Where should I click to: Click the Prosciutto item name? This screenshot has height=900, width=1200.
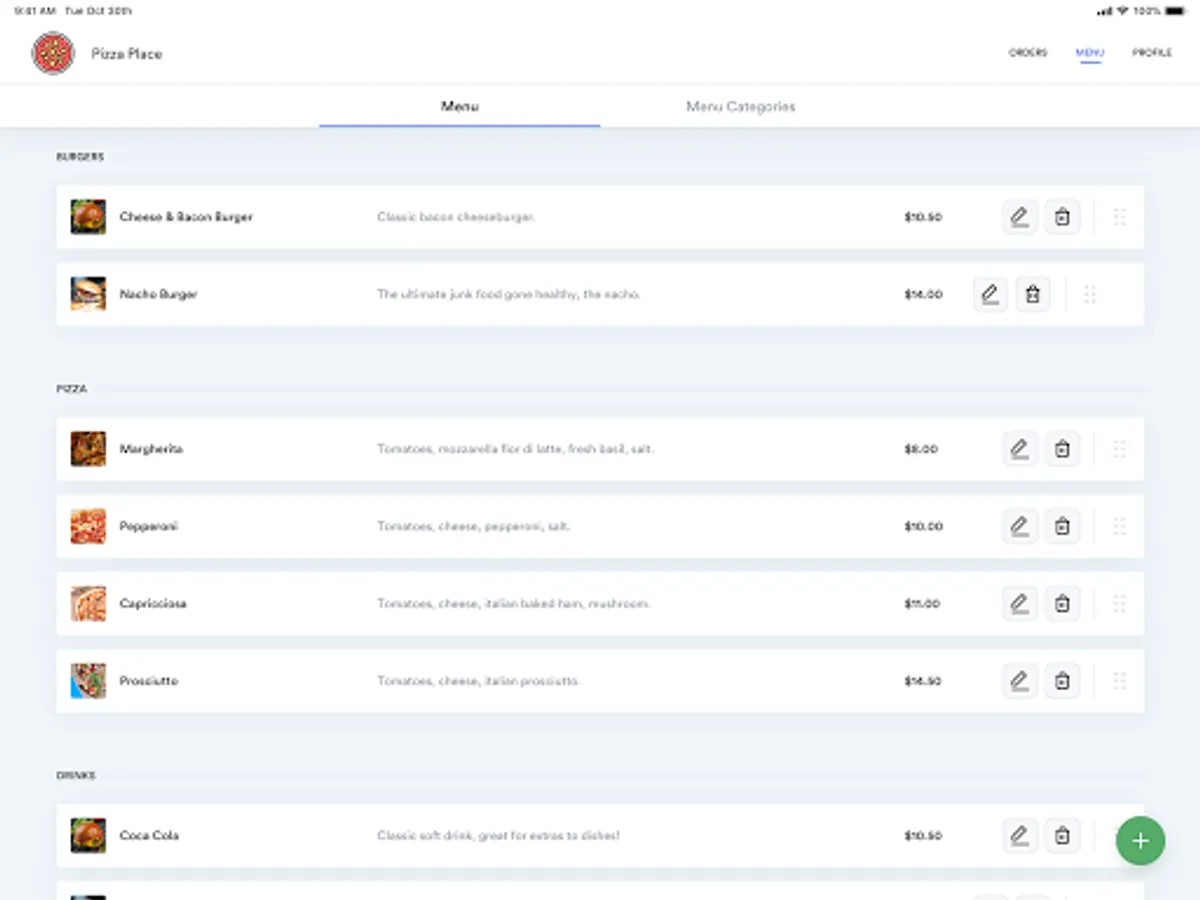pyautogui.click(x=149, y=681)
